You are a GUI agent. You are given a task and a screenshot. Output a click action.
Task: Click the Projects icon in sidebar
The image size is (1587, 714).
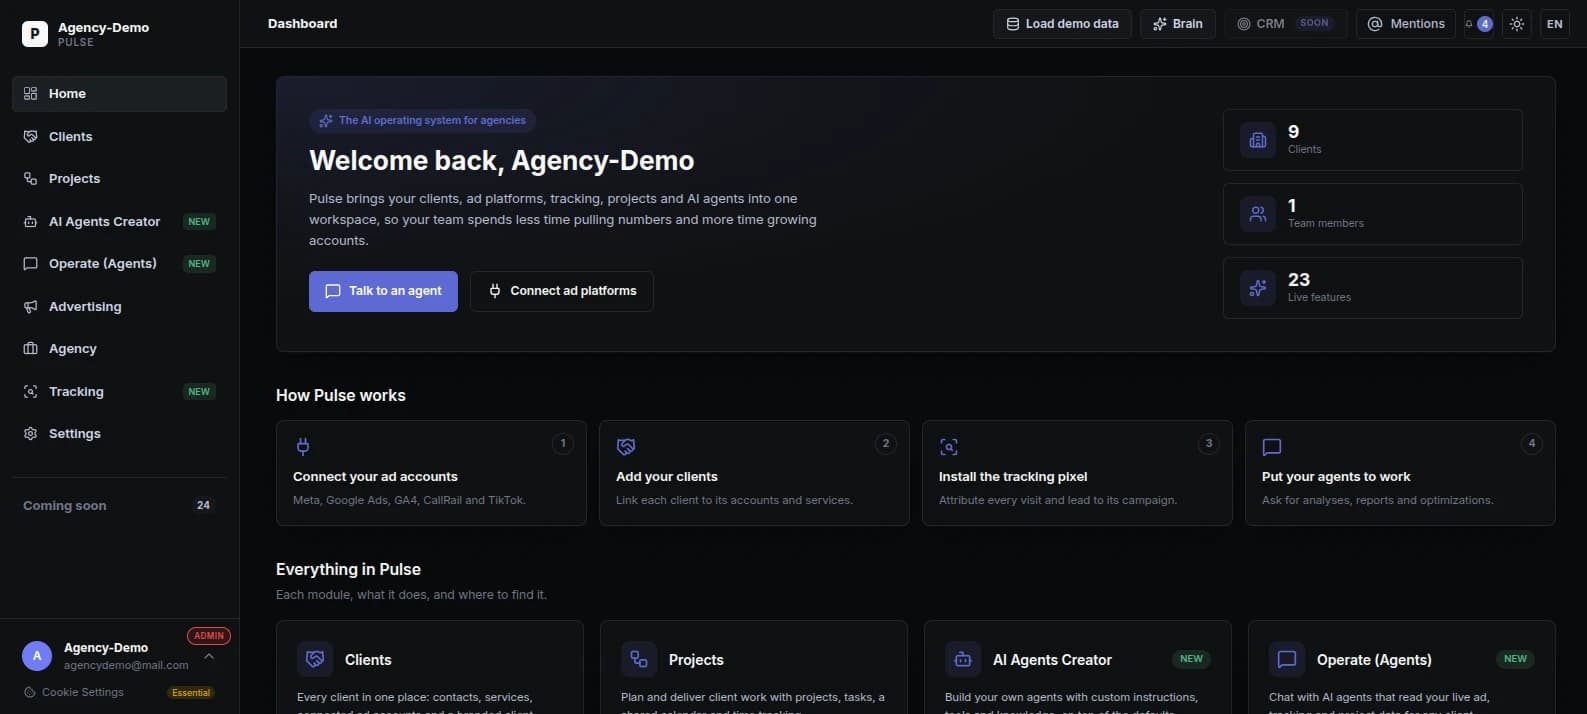30,178
